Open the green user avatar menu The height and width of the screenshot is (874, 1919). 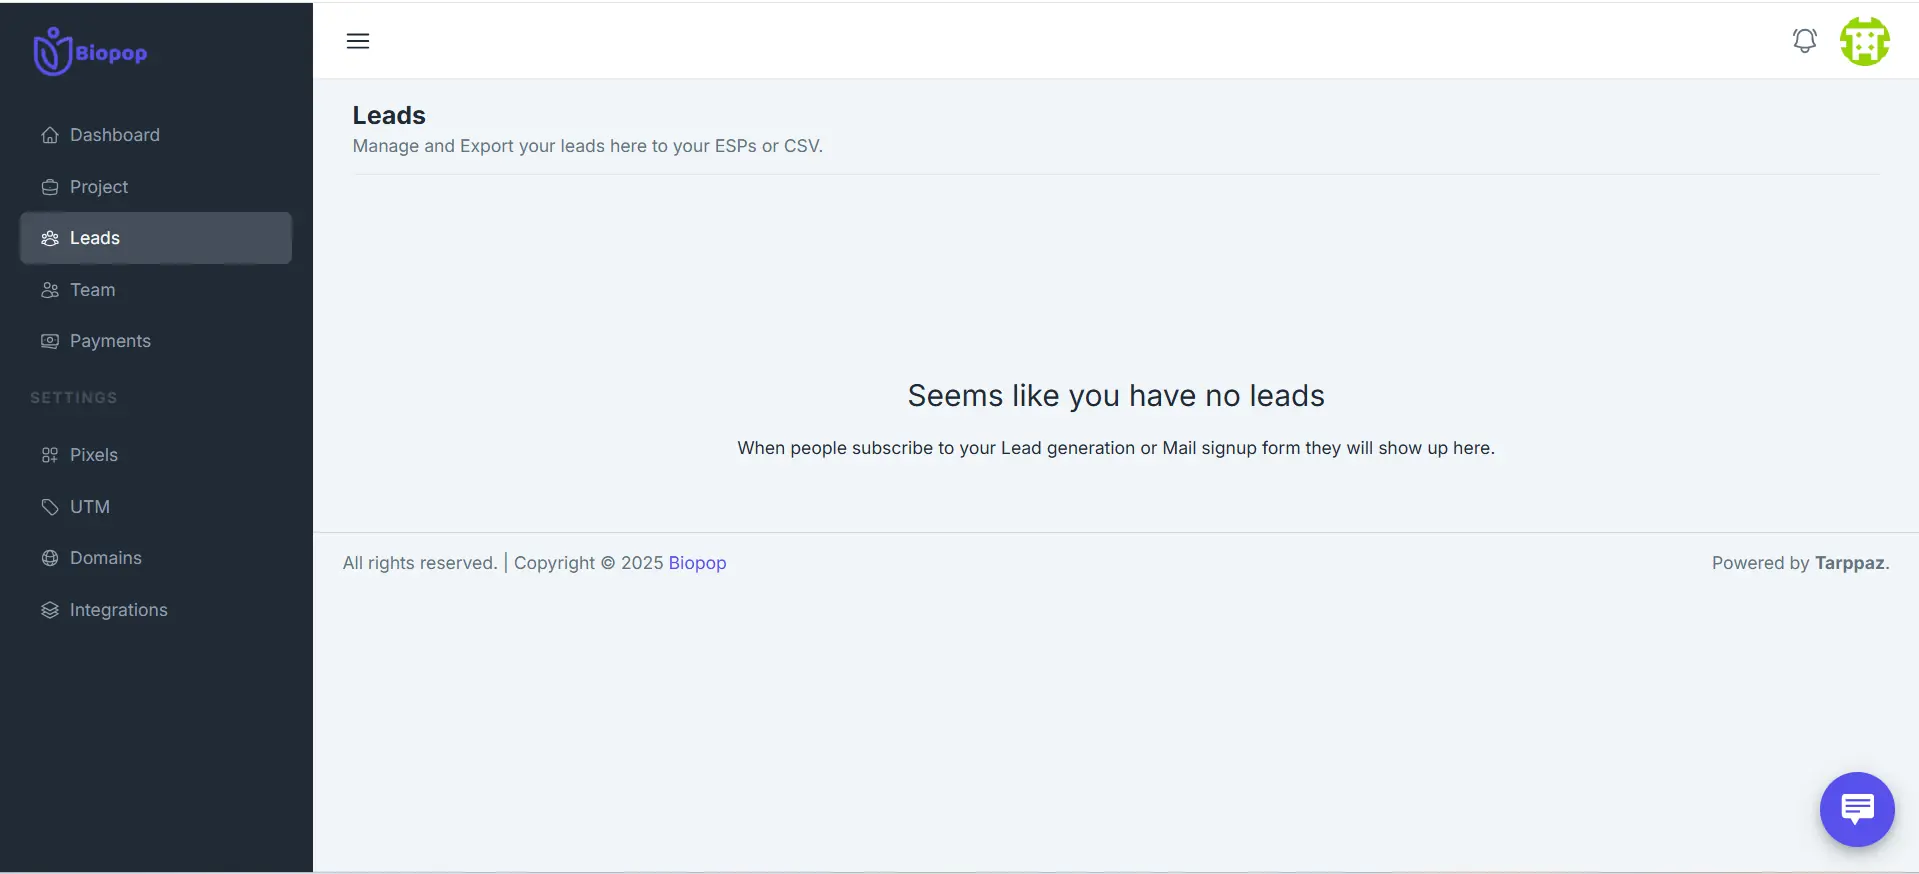[1864, 41]
